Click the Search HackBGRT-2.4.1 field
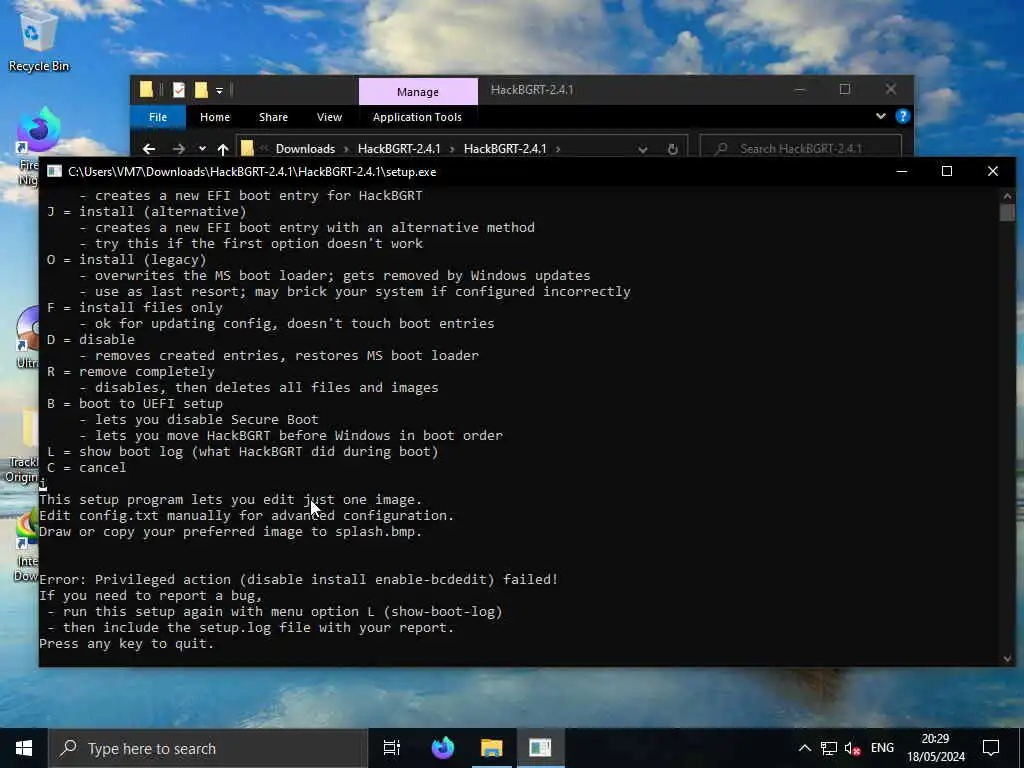The width and height of the screenshot is (1024, 768). pos(801,148)
